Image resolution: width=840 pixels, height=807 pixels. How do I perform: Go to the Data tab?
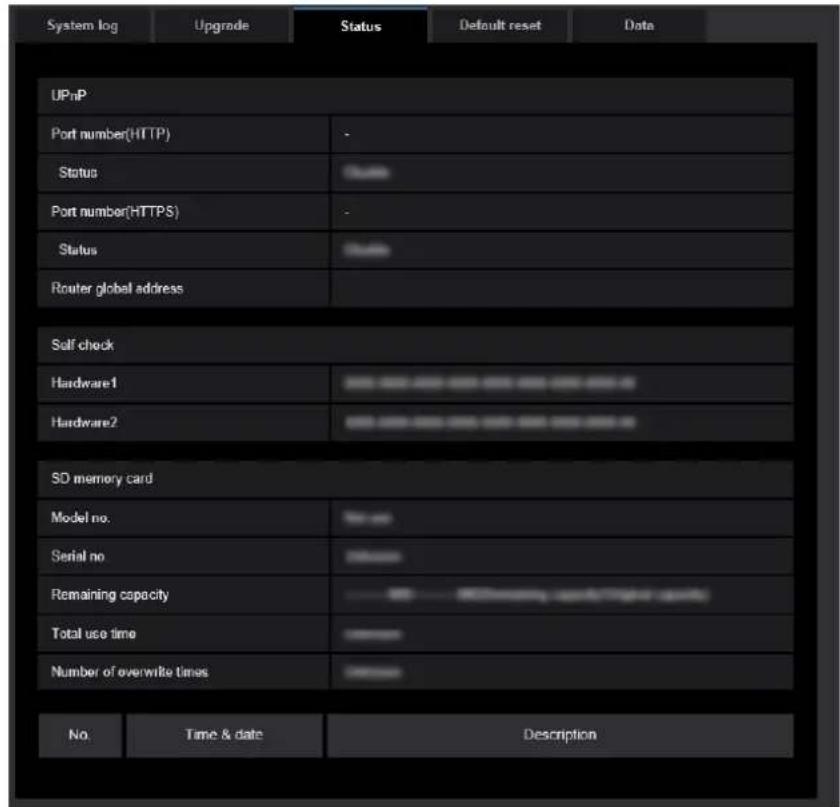[639, 25]
